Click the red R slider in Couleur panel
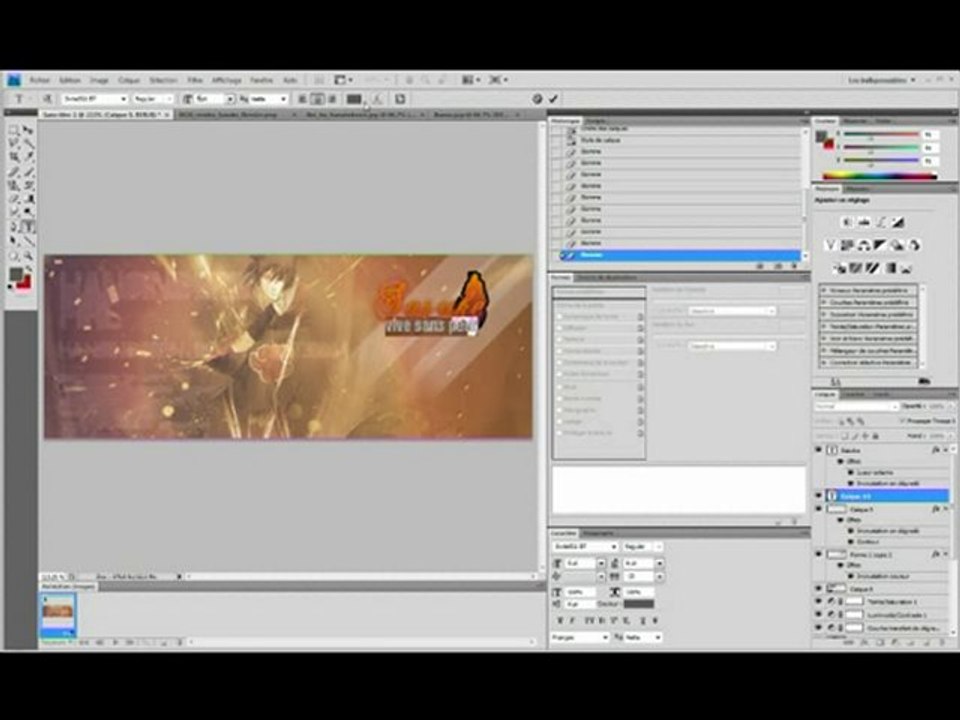 [882, 134]
